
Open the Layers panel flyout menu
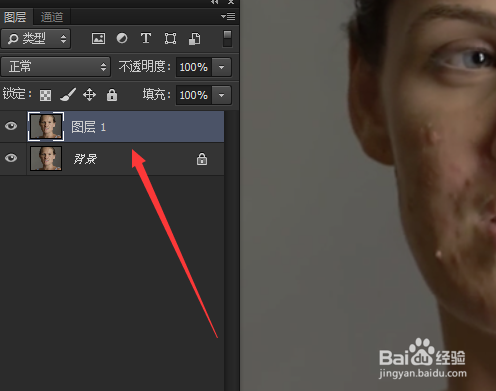[x=228, y=16]
